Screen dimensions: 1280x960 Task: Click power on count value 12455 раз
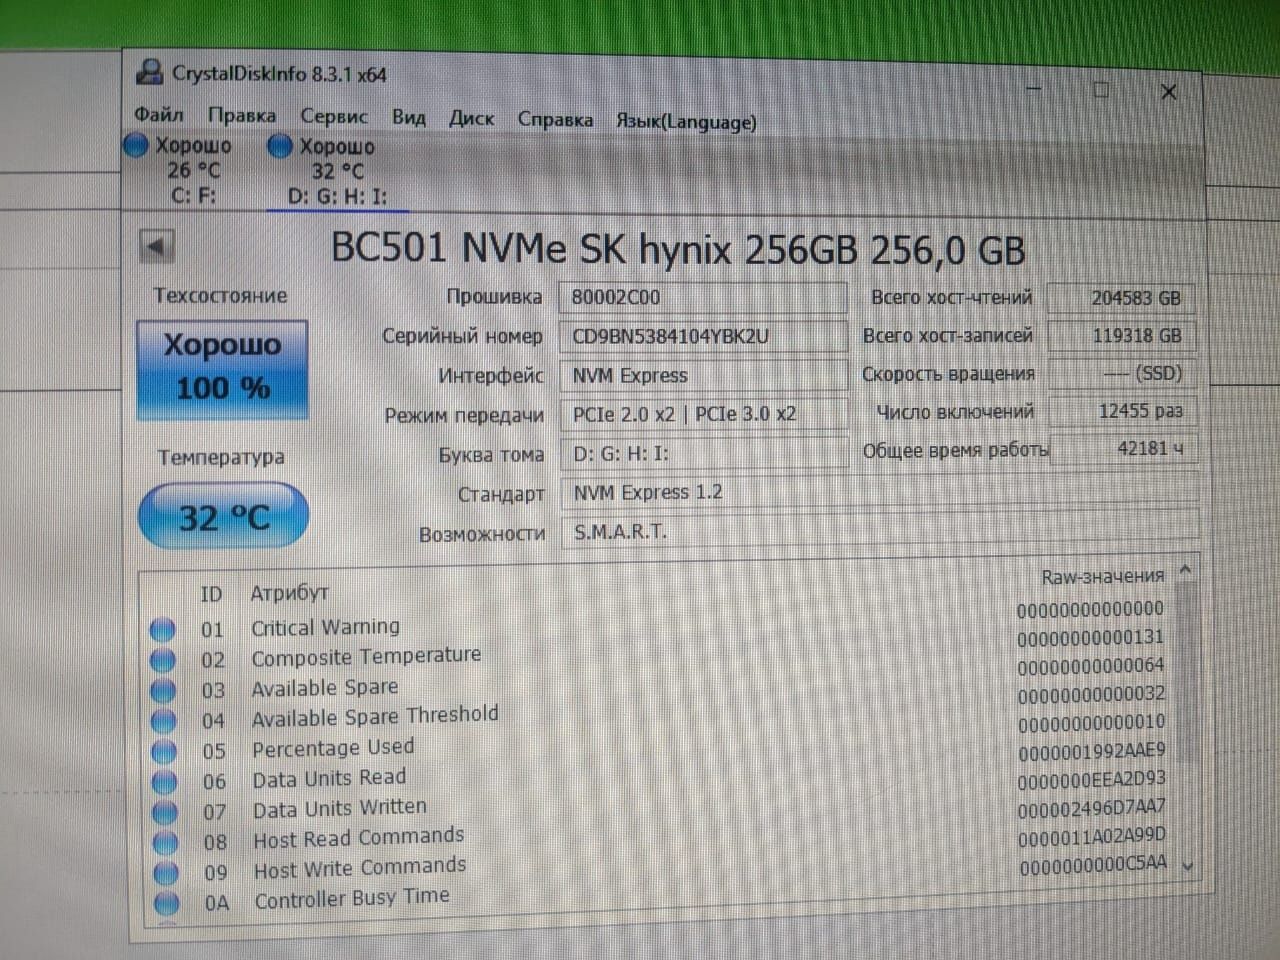[x=1122, y=411]
